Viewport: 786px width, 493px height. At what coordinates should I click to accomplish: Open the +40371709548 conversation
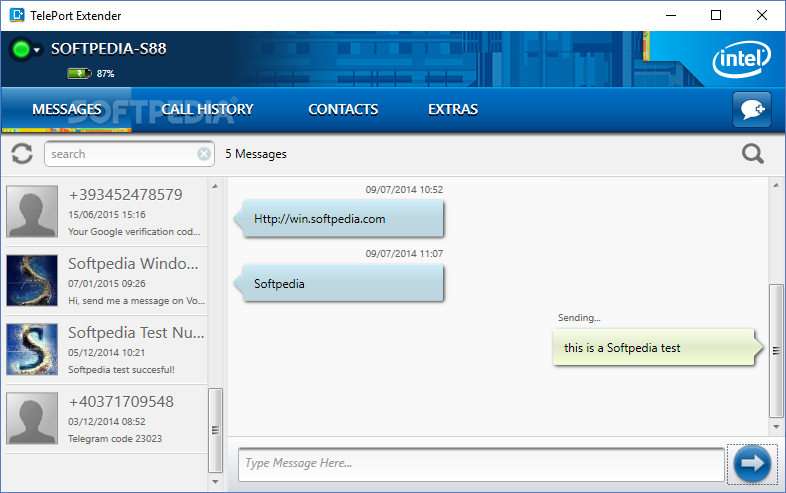tap(106, 419)
